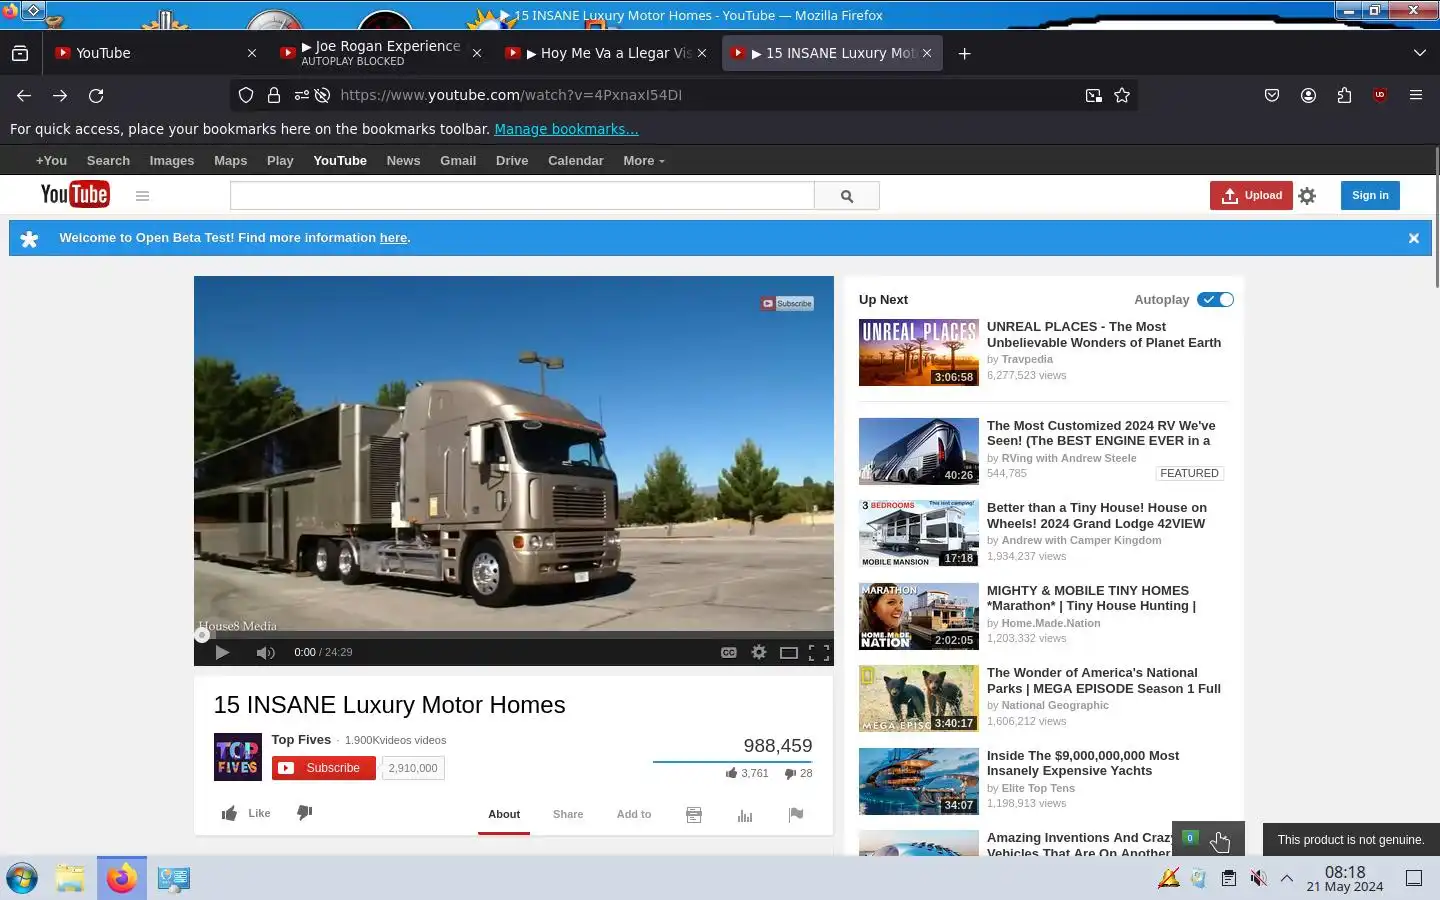Open the Share tab
Screen dimensions: 1440x900
point(568,814)
